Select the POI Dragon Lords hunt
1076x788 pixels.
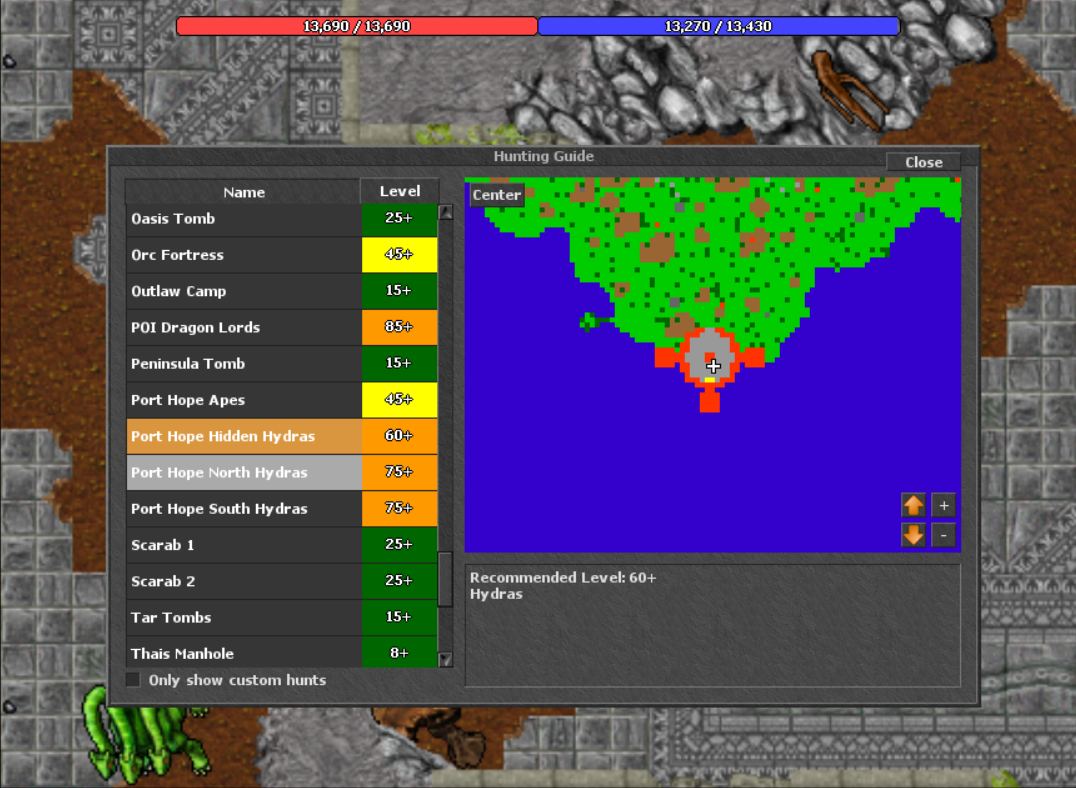(x=282, y=327)
